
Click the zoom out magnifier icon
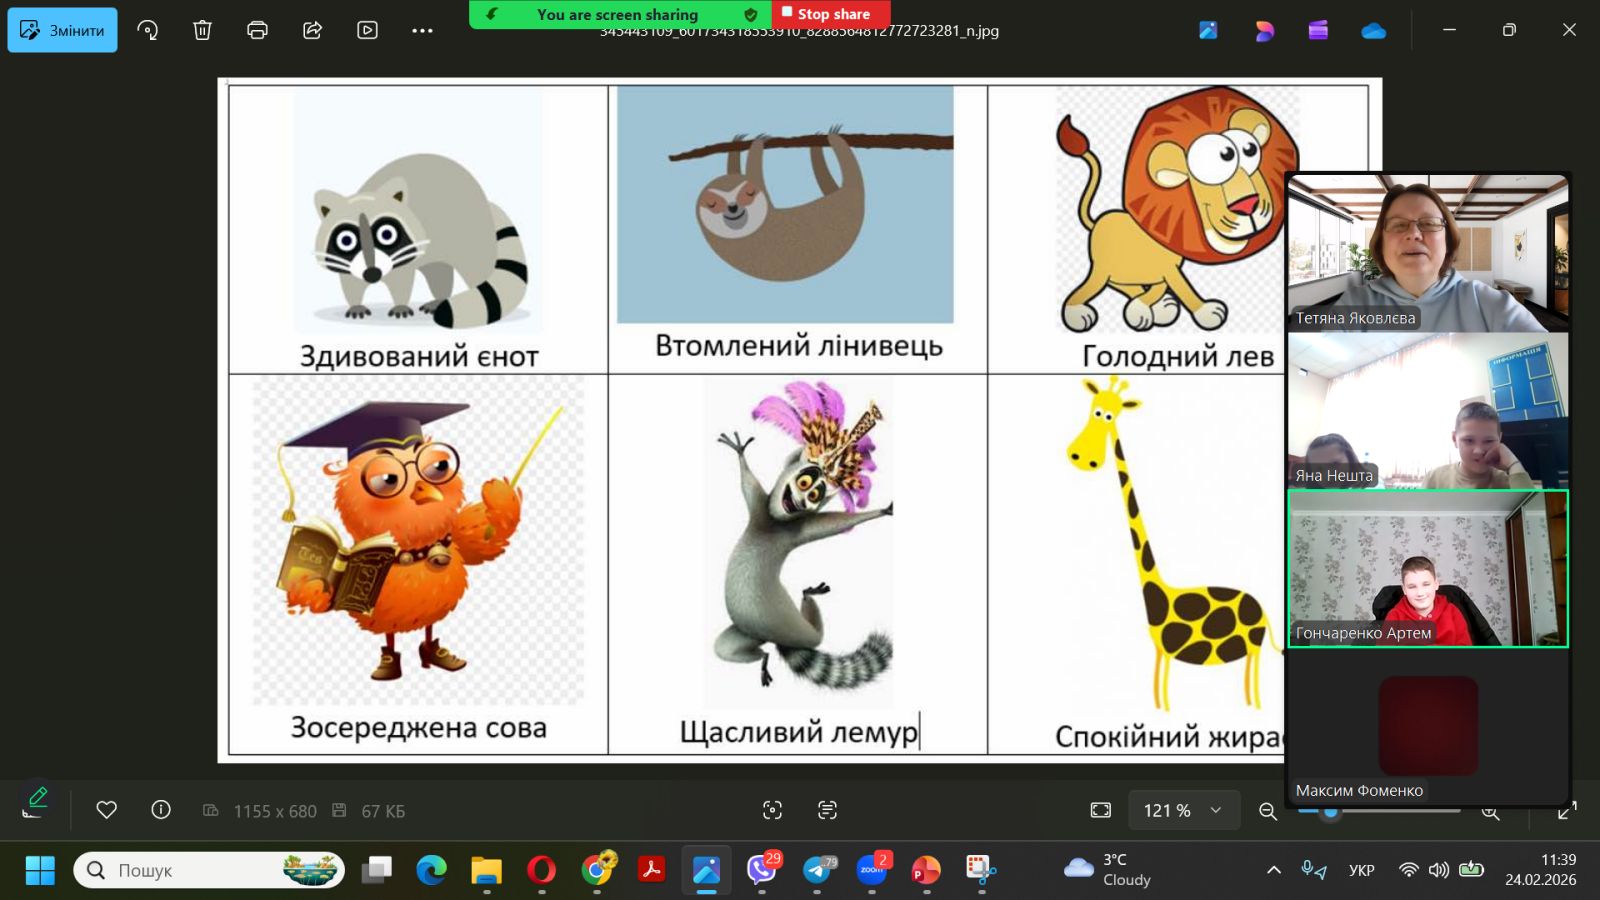pos(1268,811)
